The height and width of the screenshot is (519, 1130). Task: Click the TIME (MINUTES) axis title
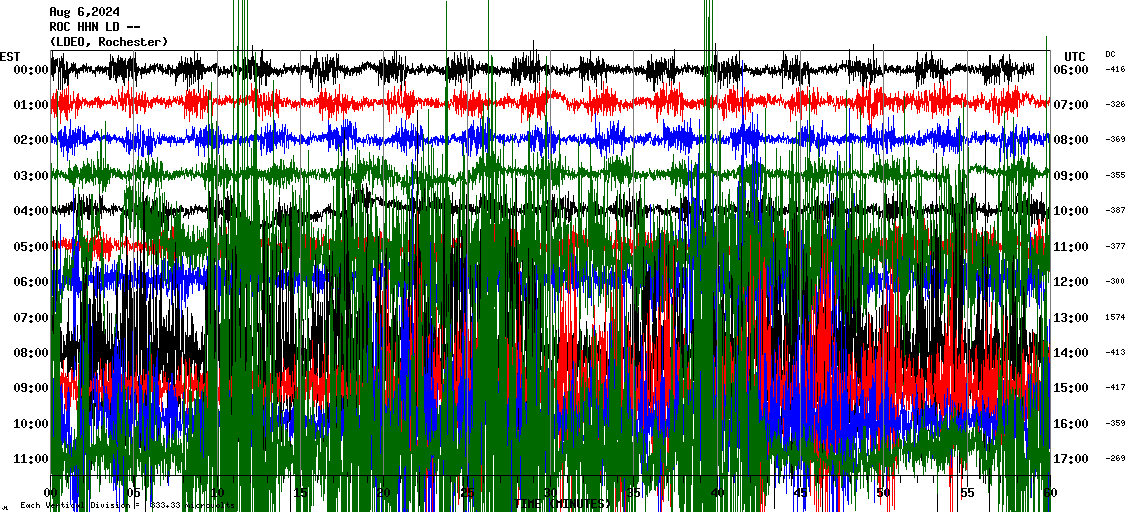tap(563, 505)
